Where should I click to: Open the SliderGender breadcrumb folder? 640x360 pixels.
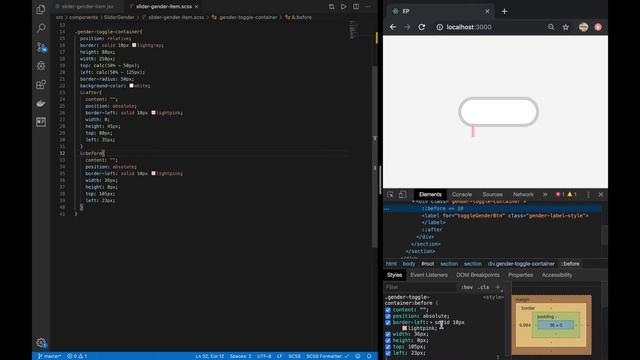pos(119,18)
